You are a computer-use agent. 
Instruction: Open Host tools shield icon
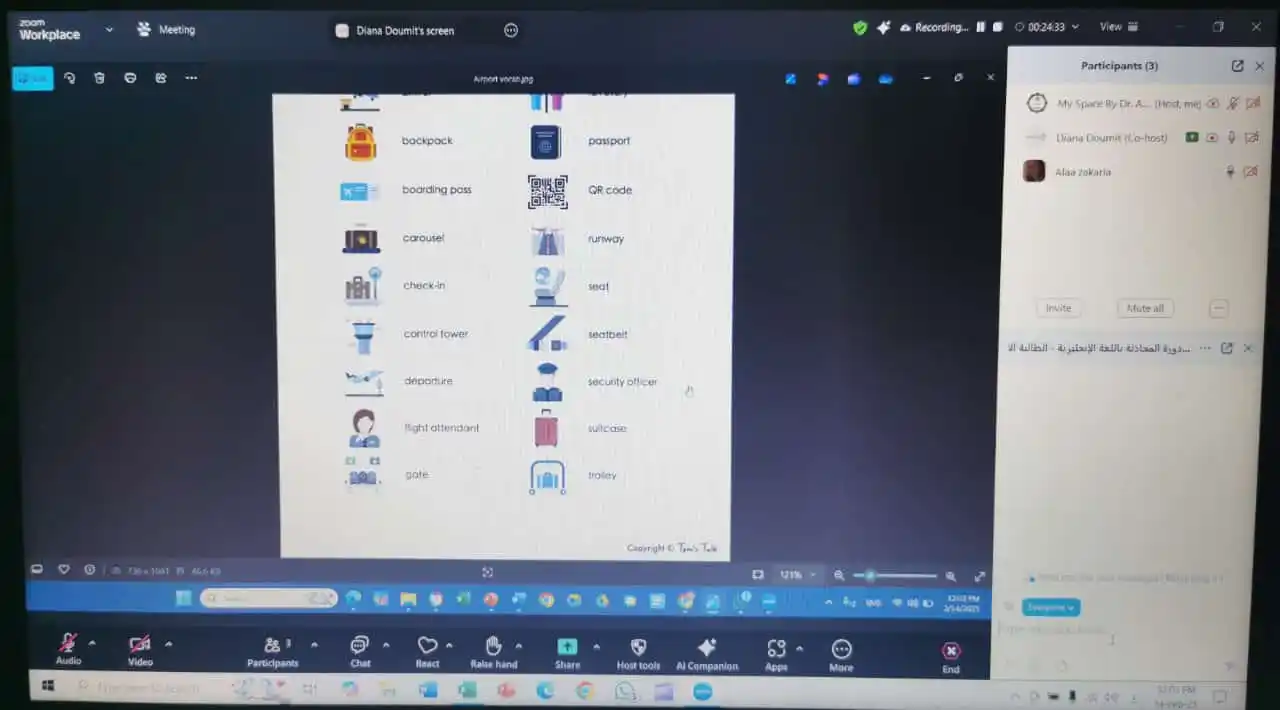click(x=638, y=647)
